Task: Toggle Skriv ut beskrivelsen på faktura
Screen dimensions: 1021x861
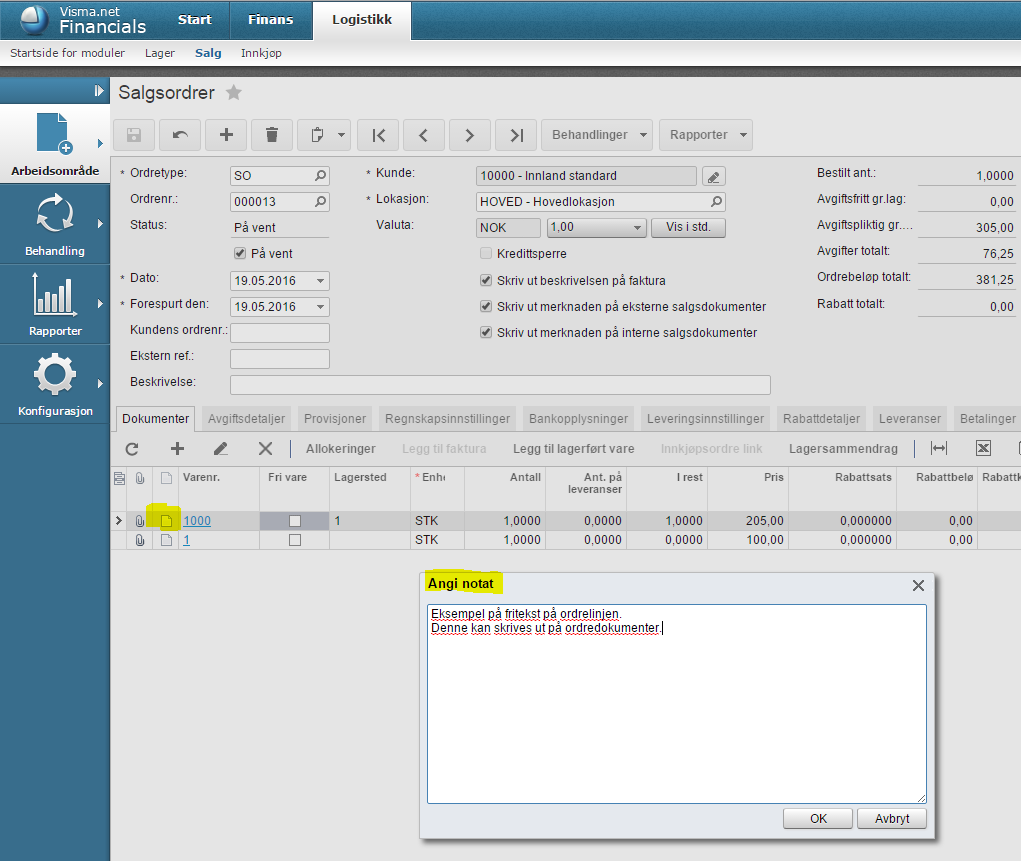Action: (486, 281)
